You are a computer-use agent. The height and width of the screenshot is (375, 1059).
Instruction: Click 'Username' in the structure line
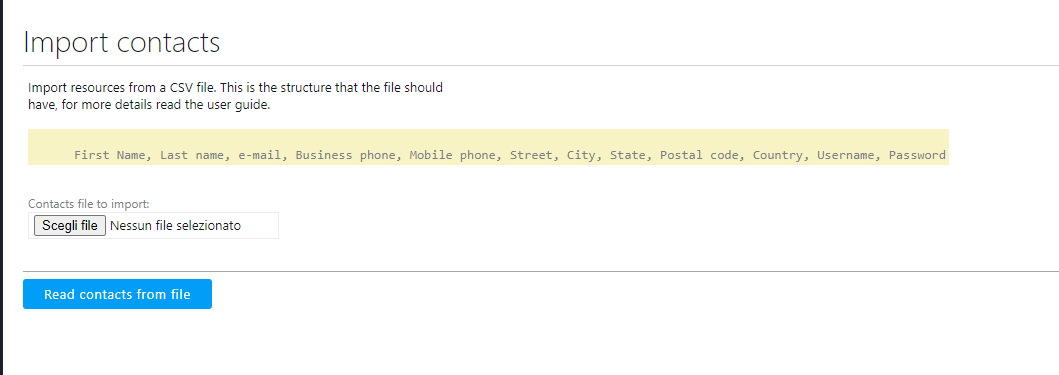pos(845,155)
